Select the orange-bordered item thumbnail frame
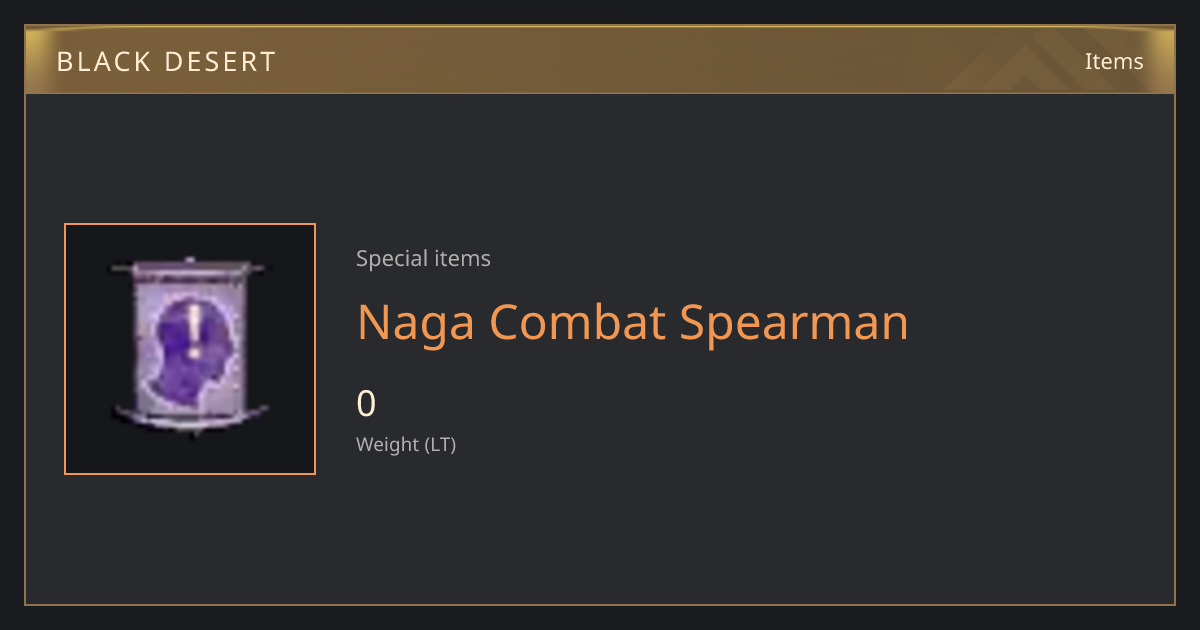 tap(190, 349)
